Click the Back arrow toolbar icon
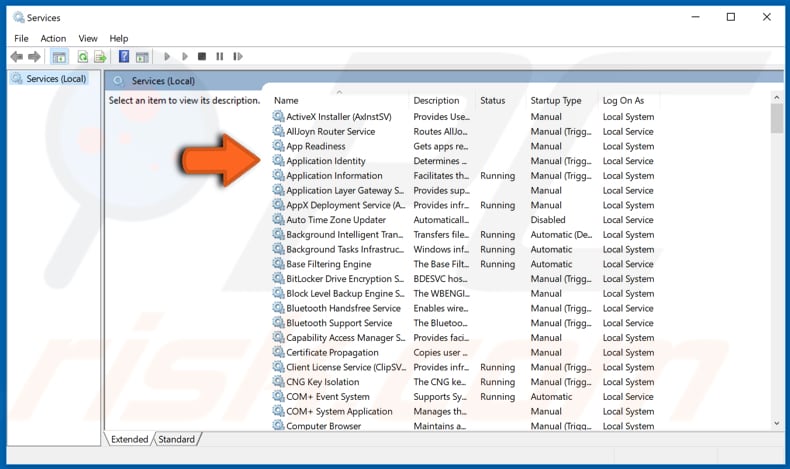Image resolution: width=790 pixels, height=469 pixels. click(x=17, y=56)
